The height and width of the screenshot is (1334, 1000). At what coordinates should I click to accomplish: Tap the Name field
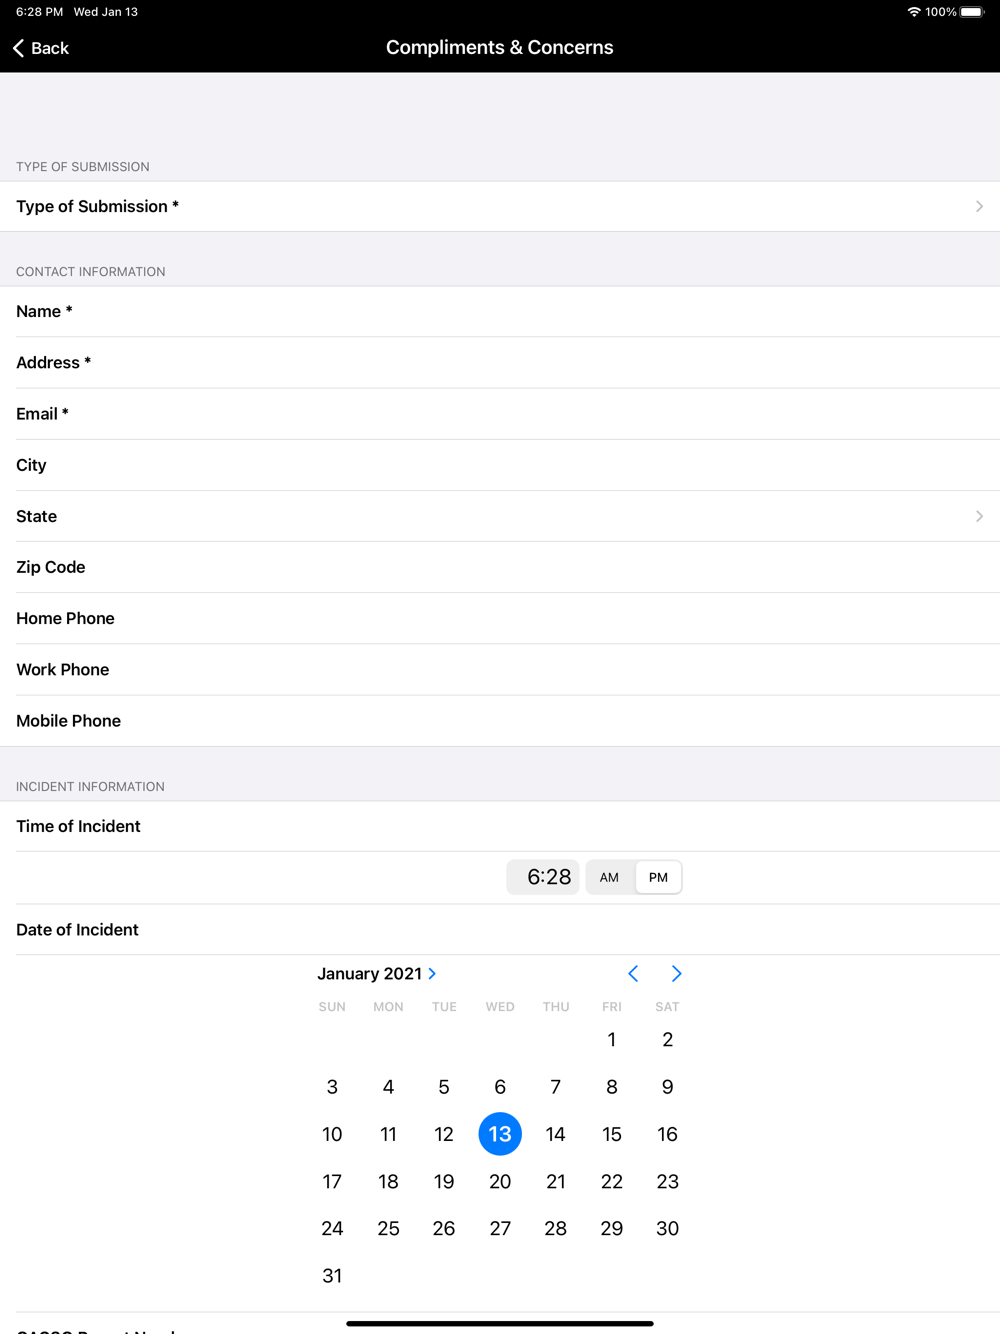tap(500, 312)
